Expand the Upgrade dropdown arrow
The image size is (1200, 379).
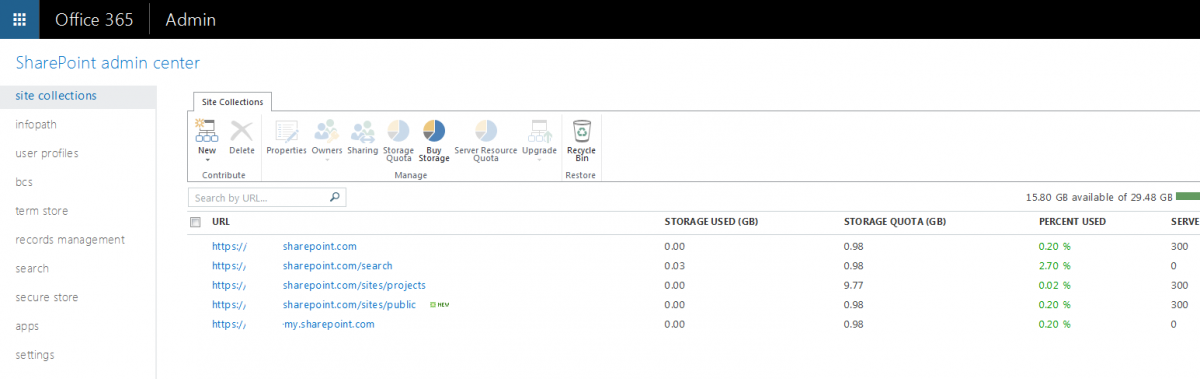[539, 159]
